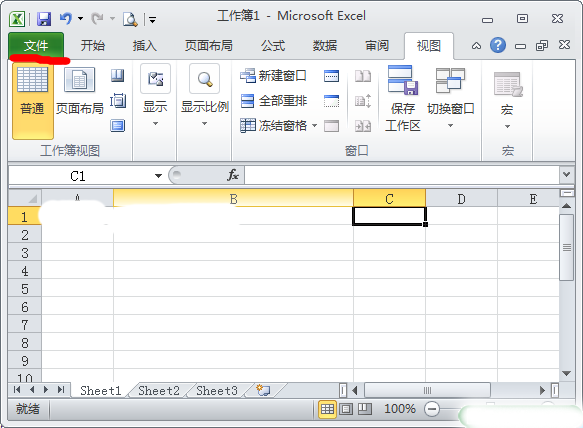583x428 pixels.
Task: Click Reset Window Position icon
Action: (x=363, y=126)
